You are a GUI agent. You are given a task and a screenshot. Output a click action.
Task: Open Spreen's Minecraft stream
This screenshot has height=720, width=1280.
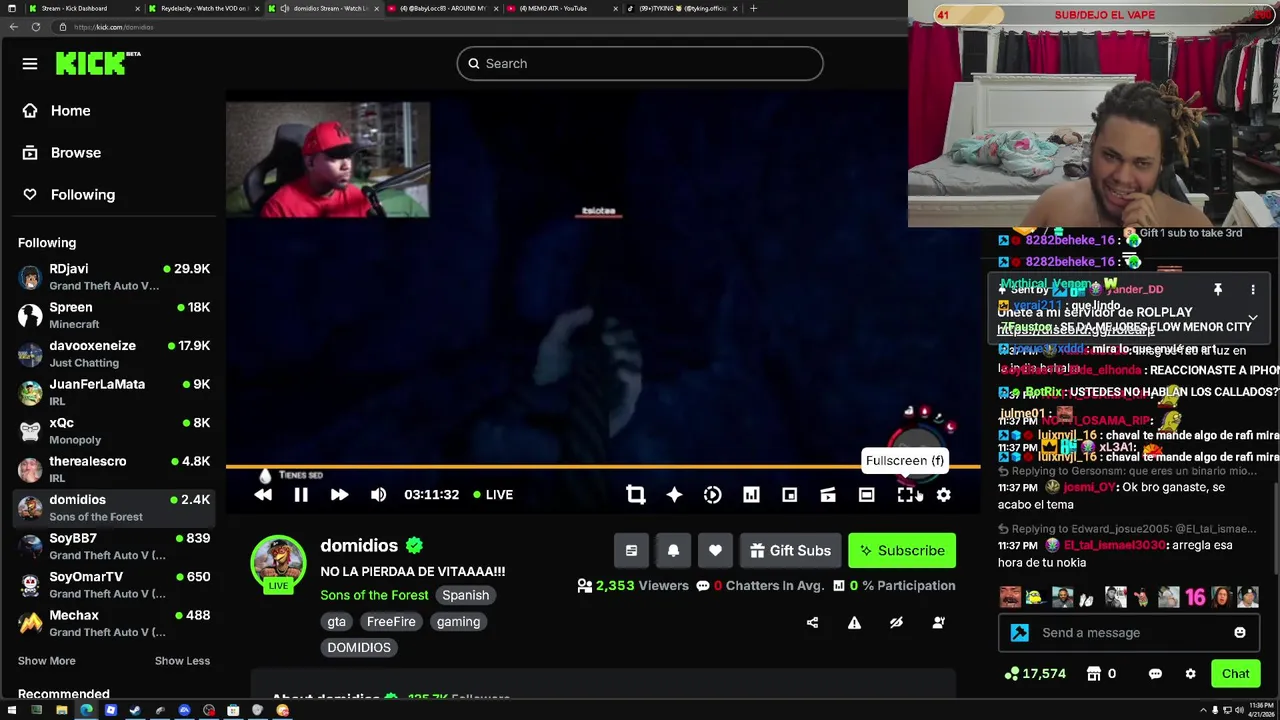pyautogui.click(x=114, y=316)
